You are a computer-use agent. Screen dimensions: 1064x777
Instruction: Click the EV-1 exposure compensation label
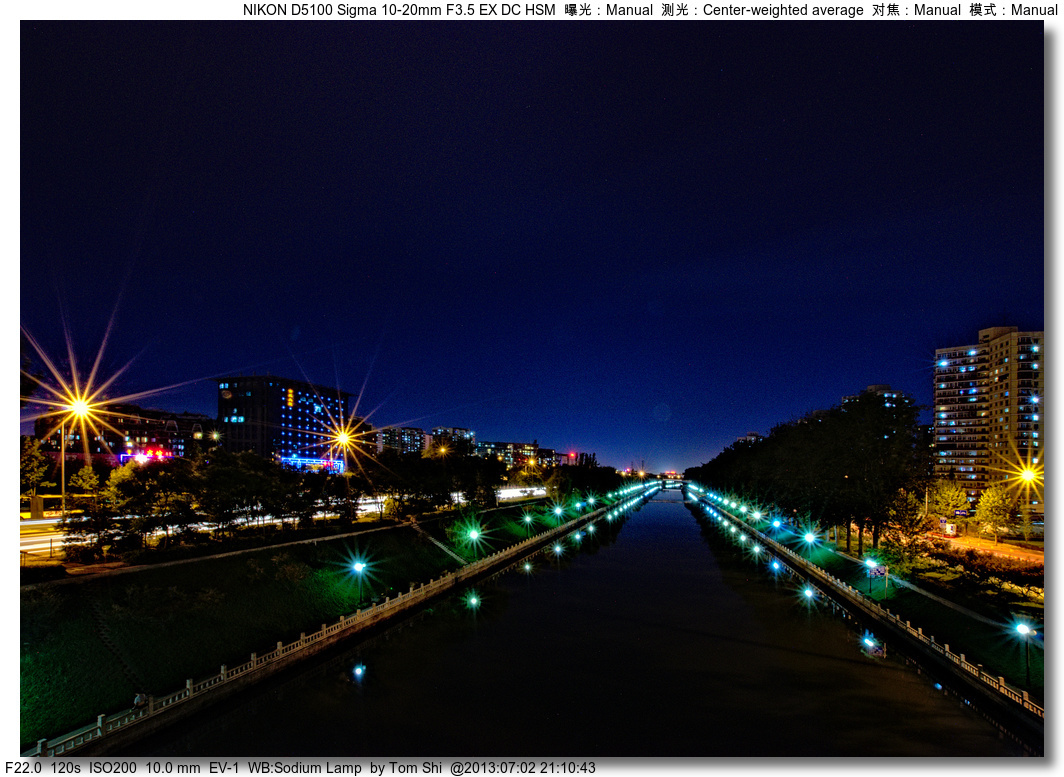coord(226,767)
